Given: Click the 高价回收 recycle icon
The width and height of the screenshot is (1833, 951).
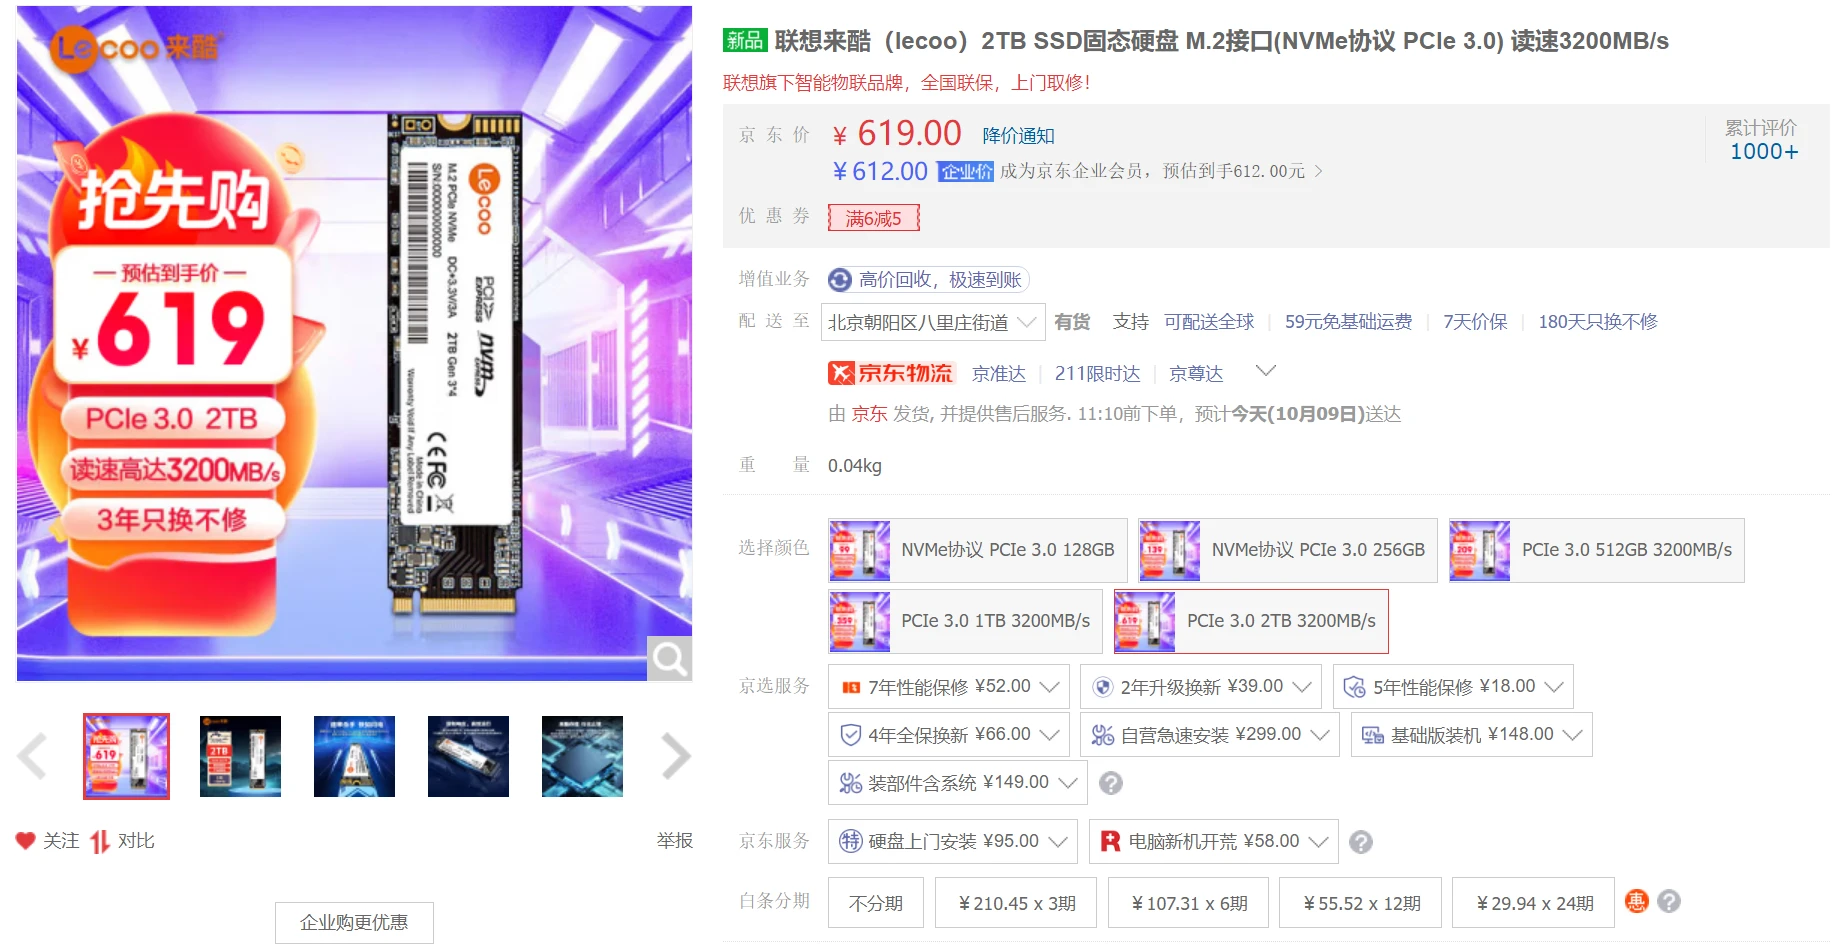Looking at the screenshot, I should pos(840,280).
